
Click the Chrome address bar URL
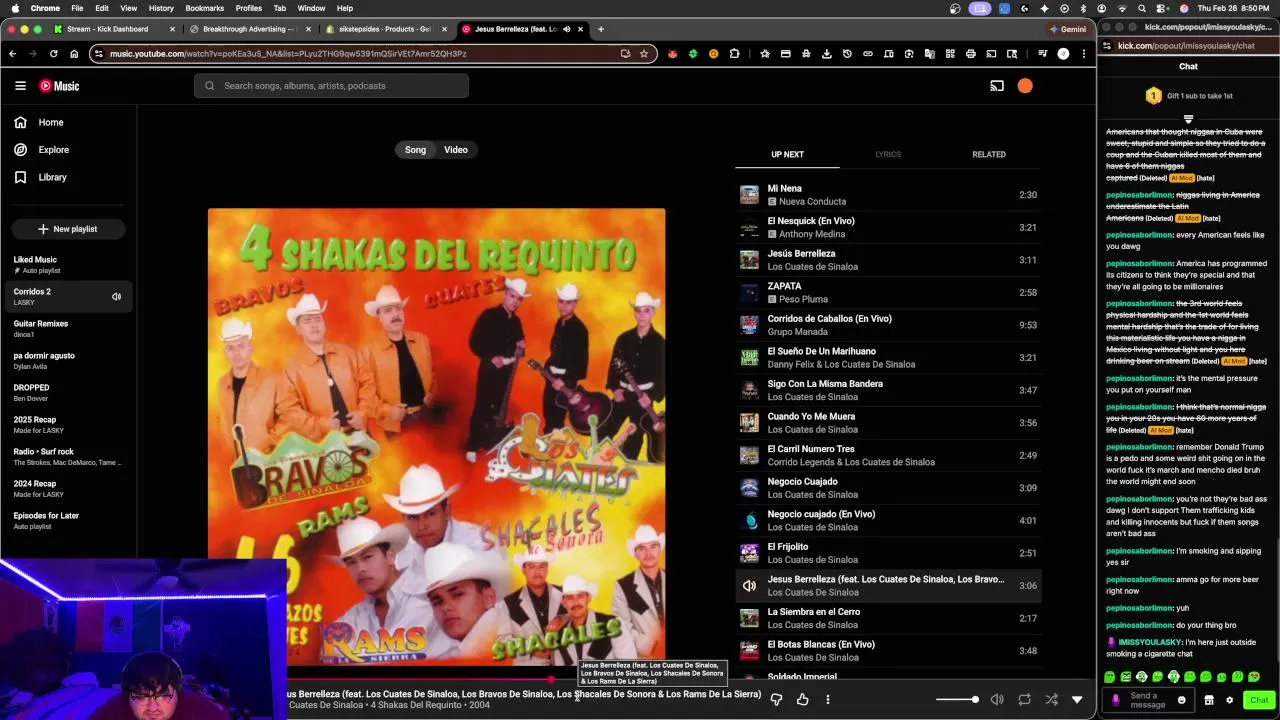pyautogui.click(x=287, y=54)
